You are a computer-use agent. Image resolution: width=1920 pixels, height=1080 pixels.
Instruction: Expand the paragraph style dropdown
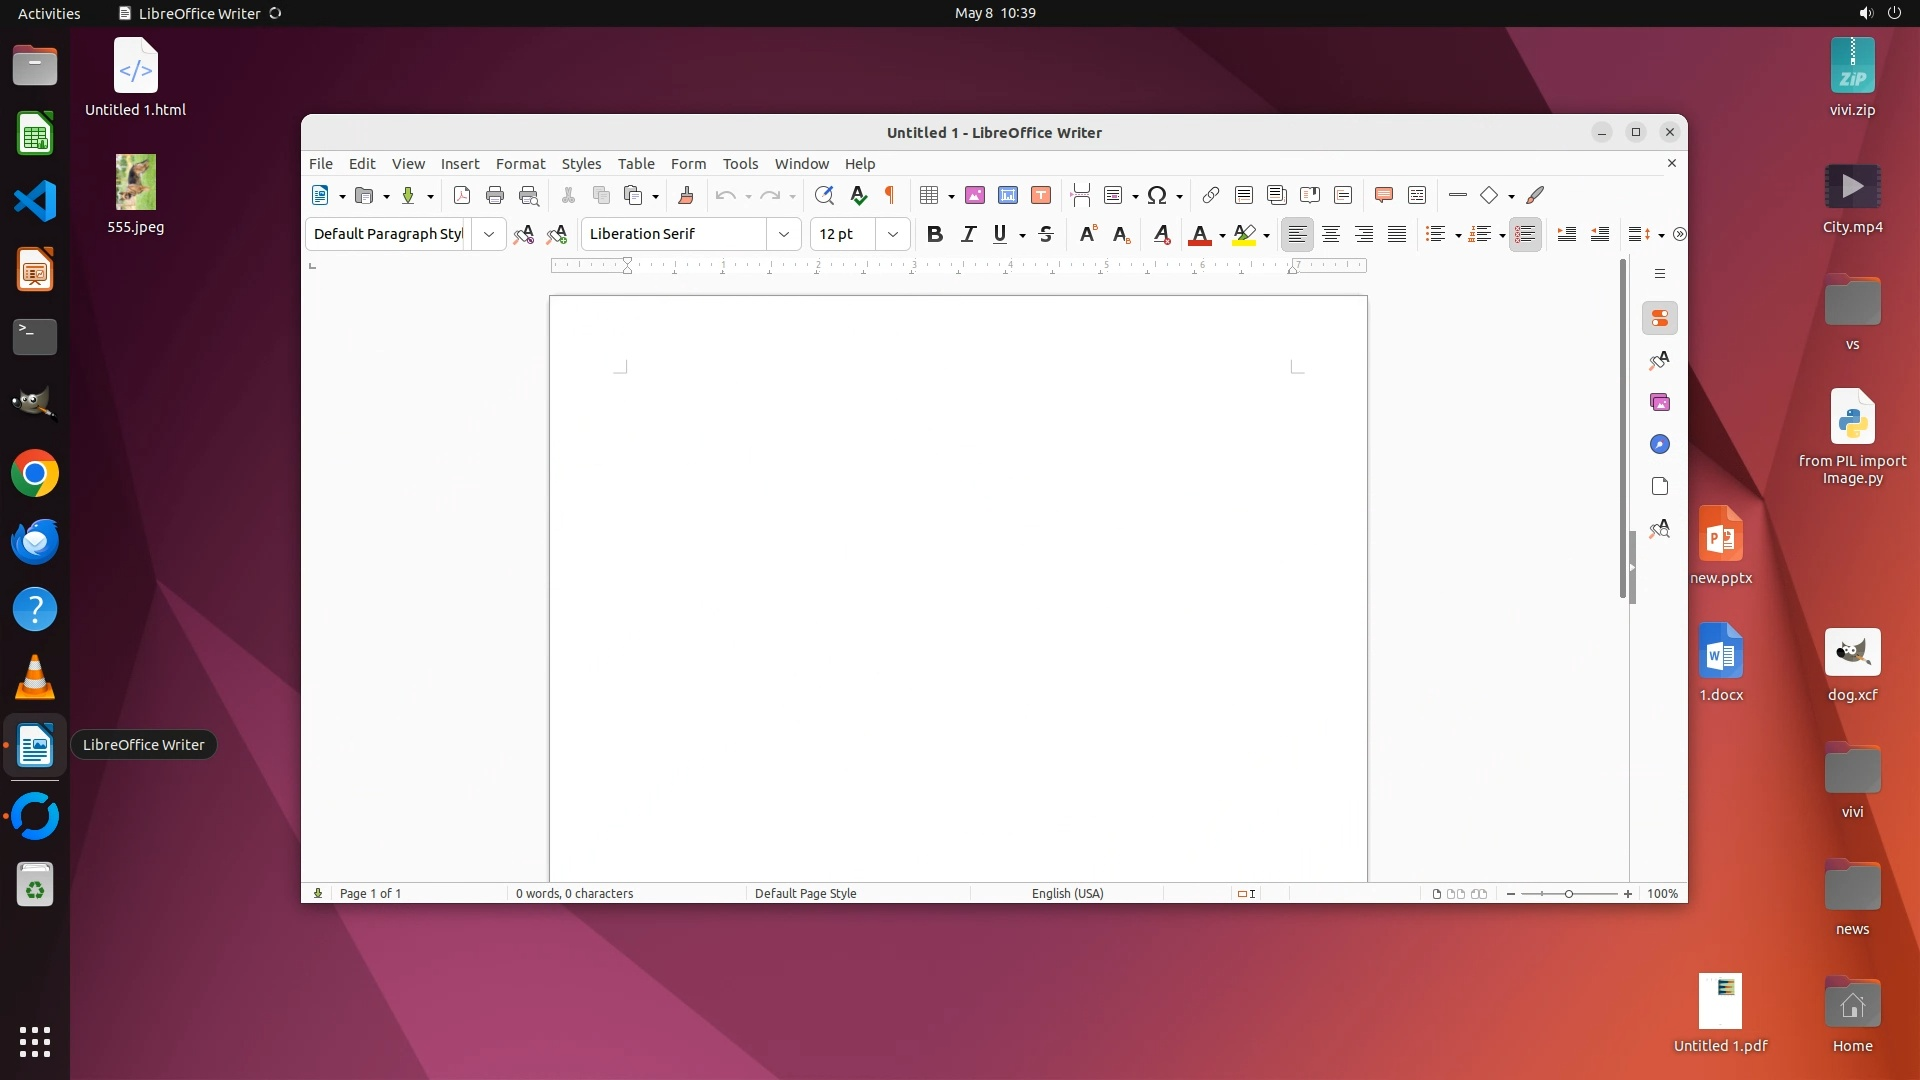point(488,234)
